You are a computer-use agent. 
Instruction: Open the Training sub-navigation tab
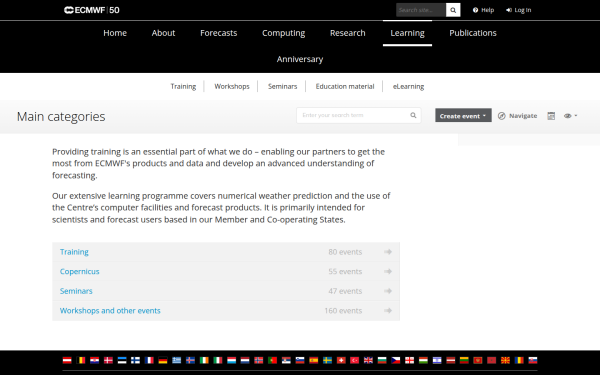tap(183, 86)
